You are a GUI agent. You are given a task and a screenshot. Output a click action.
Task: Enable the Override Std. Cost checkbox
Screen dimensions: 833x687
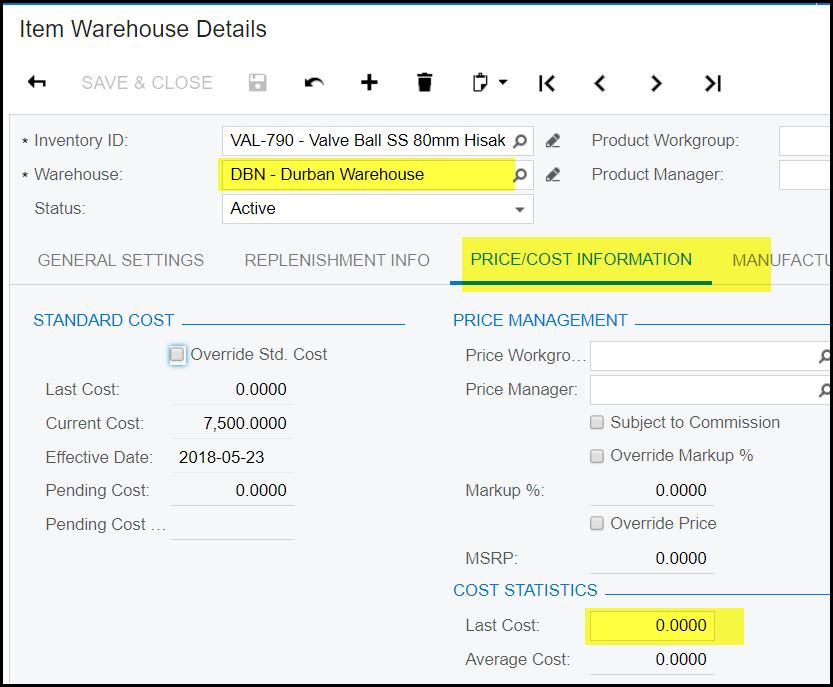[x=178, y=354]
